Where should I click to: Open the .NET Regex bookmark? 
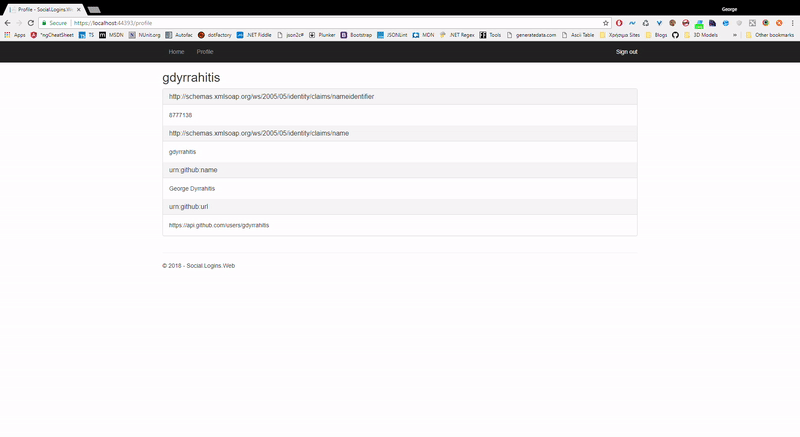coord(457,35)
